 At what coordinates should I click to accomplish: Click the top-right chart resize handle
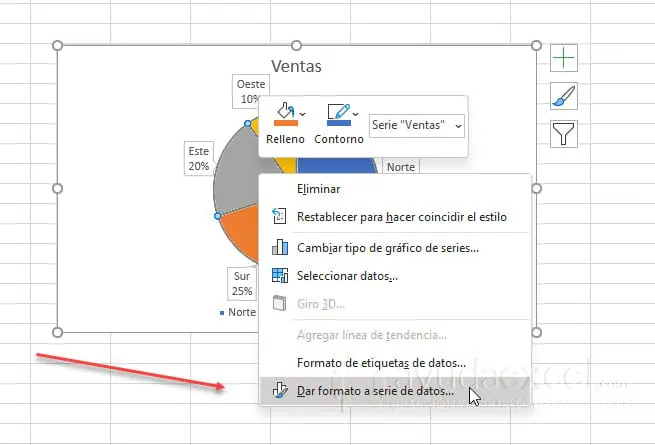tap(536, 45)
